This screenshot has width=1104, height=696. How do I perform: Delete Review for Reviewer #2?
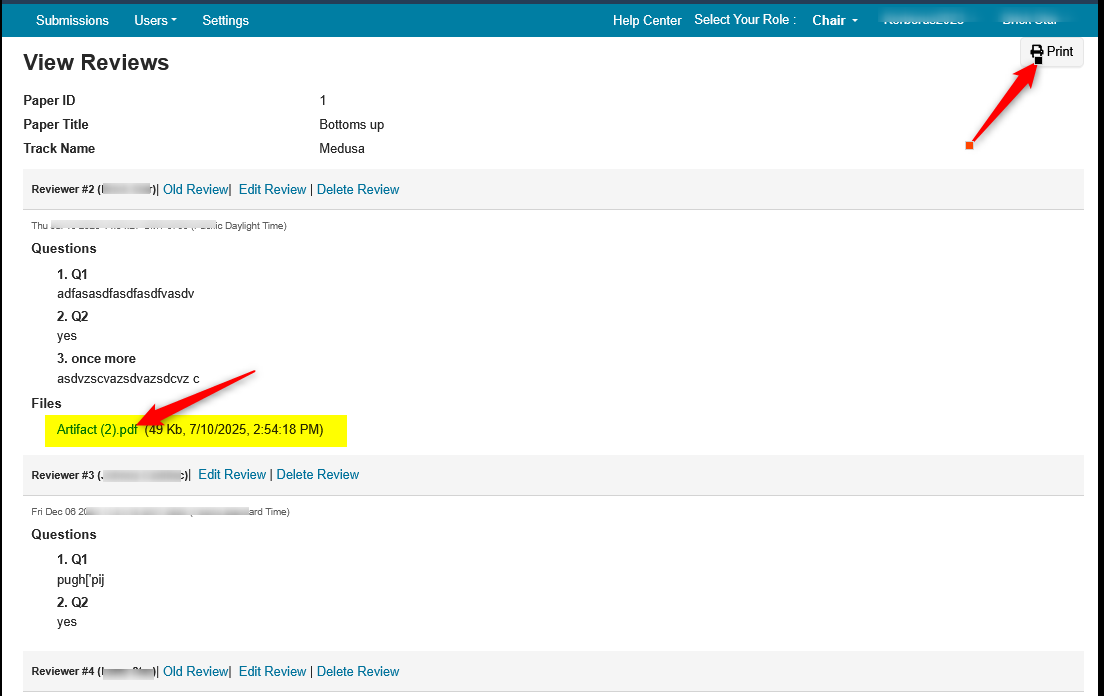(x=358, y=189)
